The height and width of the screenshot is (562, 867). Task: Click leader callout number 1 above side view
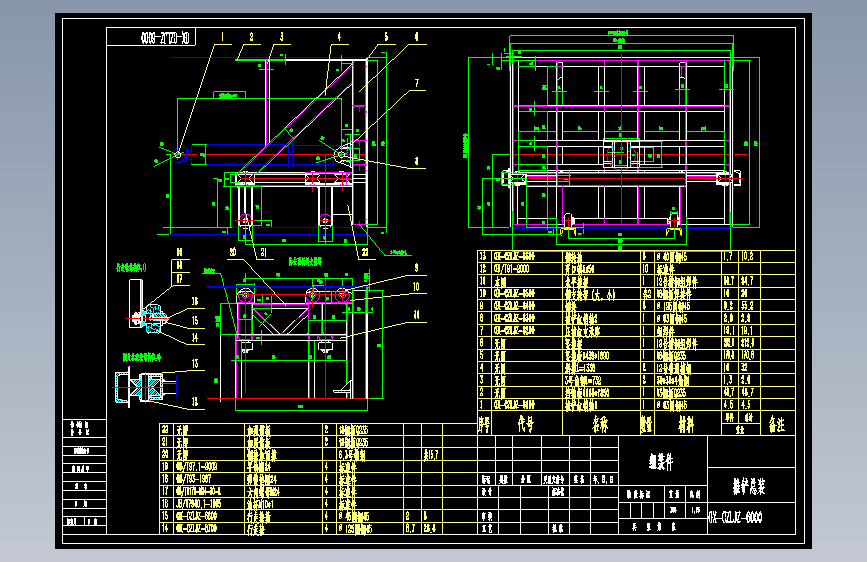[x=222, y=37]
